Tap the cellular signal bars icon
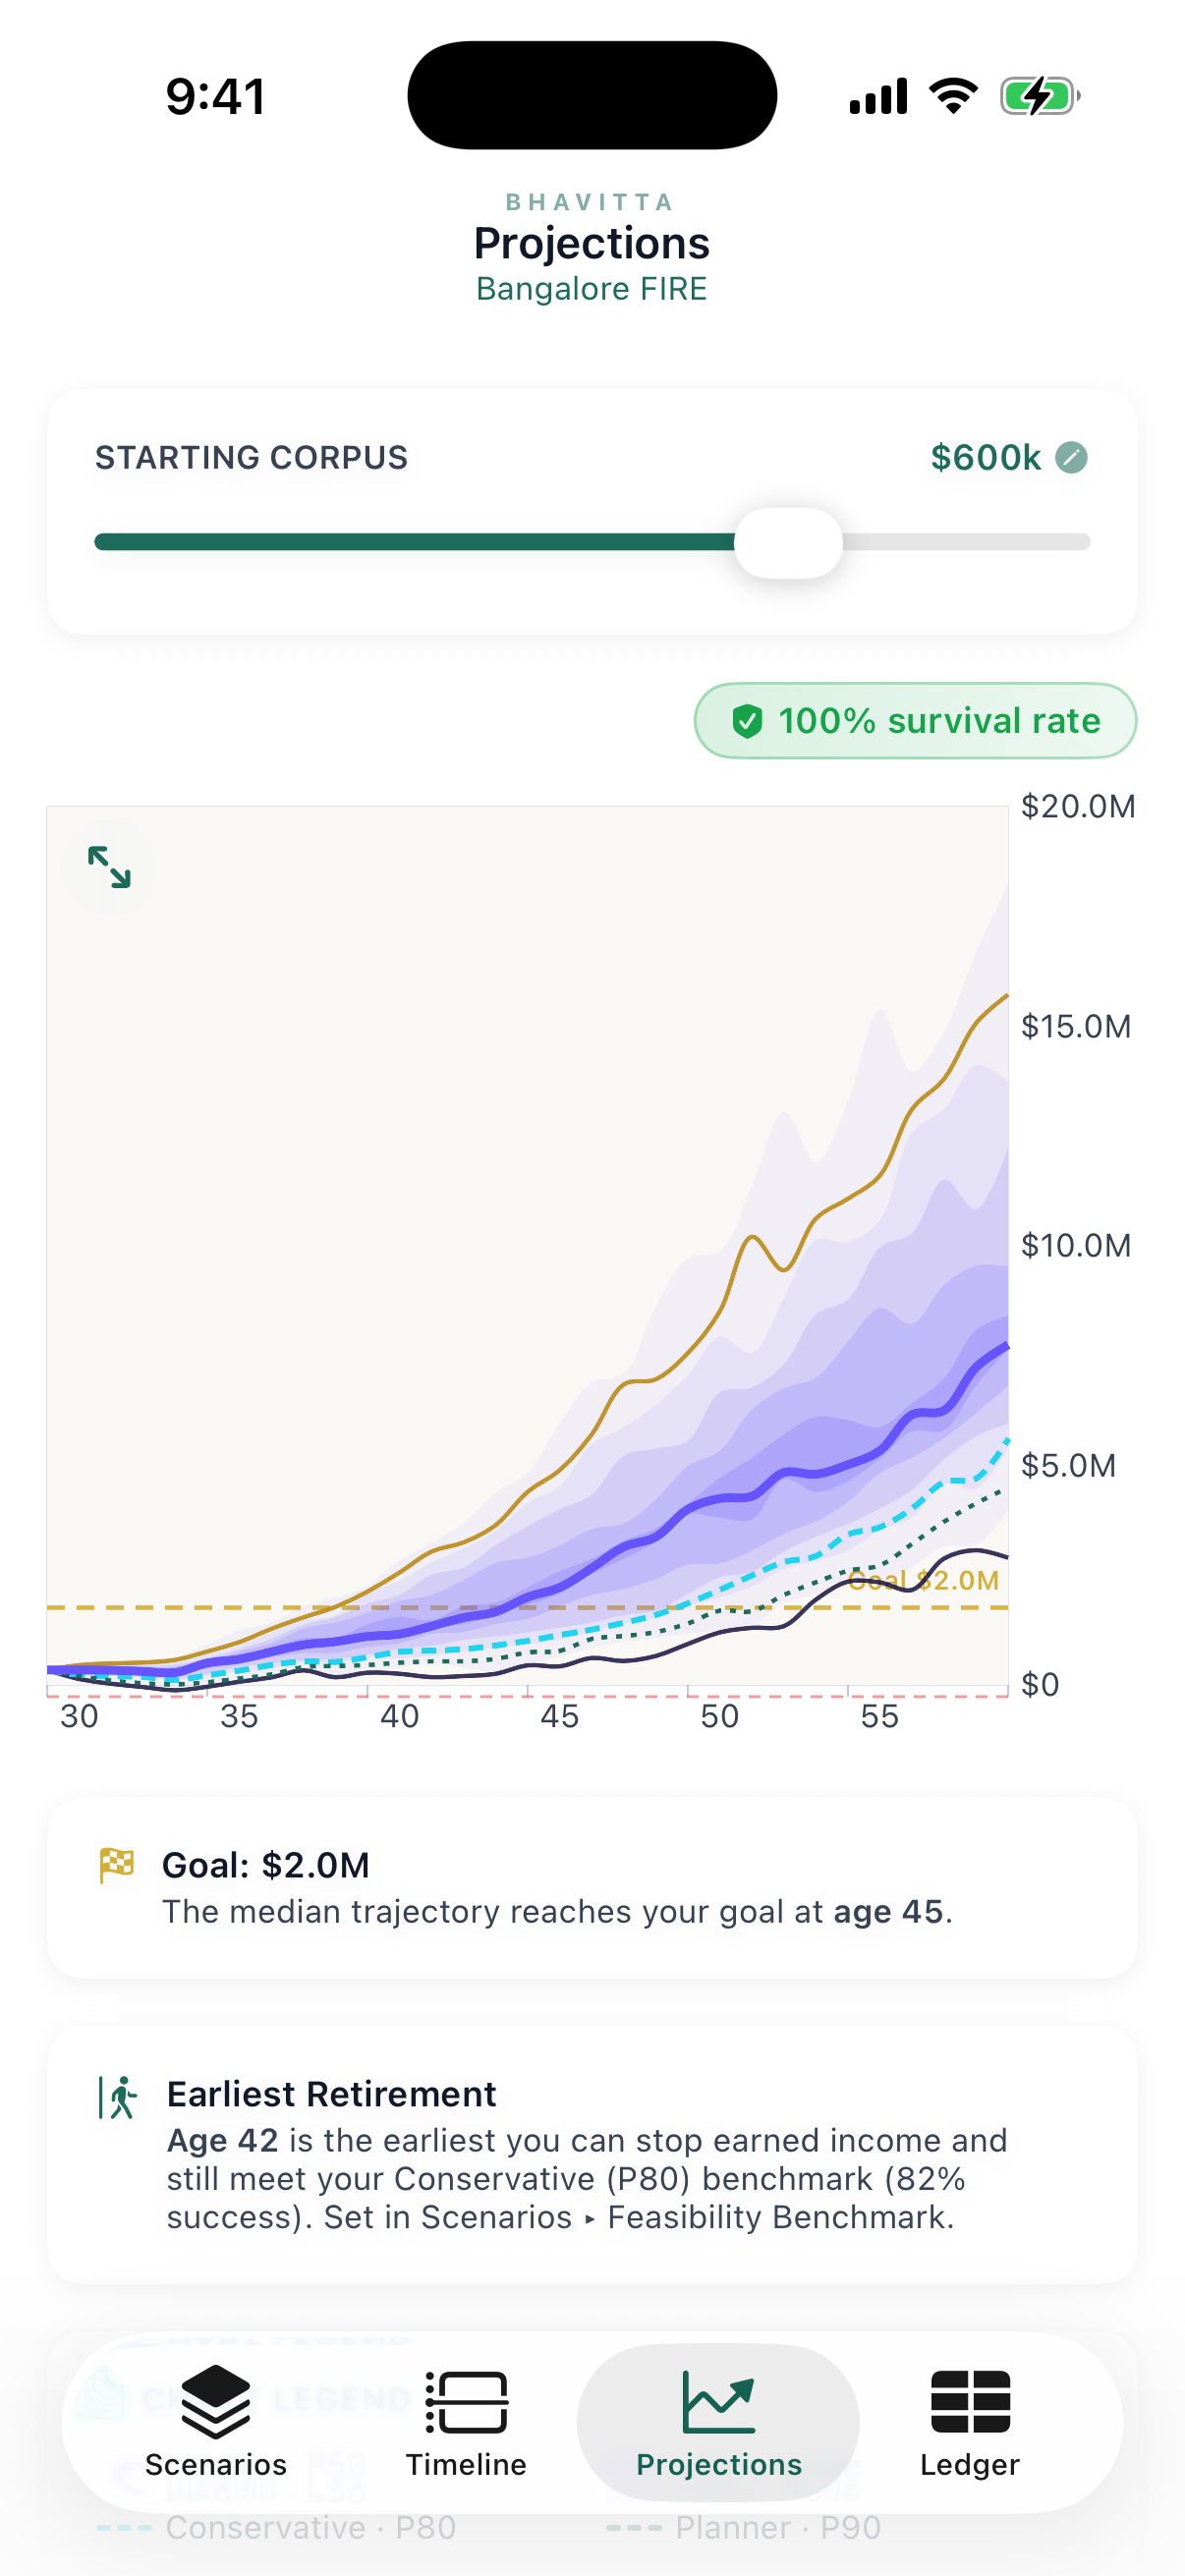The height and width of the screenshot is (2576, 1185). (878, 96)
